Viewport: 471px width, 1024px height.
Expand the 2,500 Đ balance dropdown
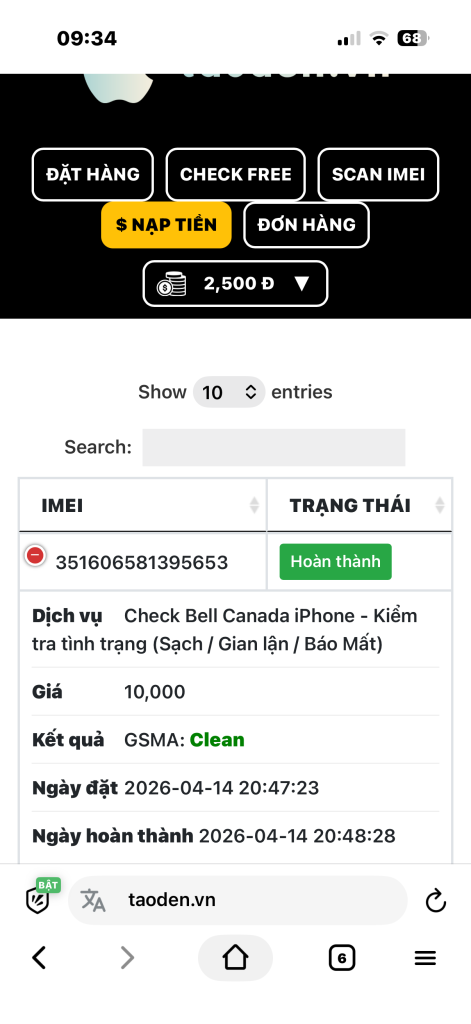click(x=235, y=283)
